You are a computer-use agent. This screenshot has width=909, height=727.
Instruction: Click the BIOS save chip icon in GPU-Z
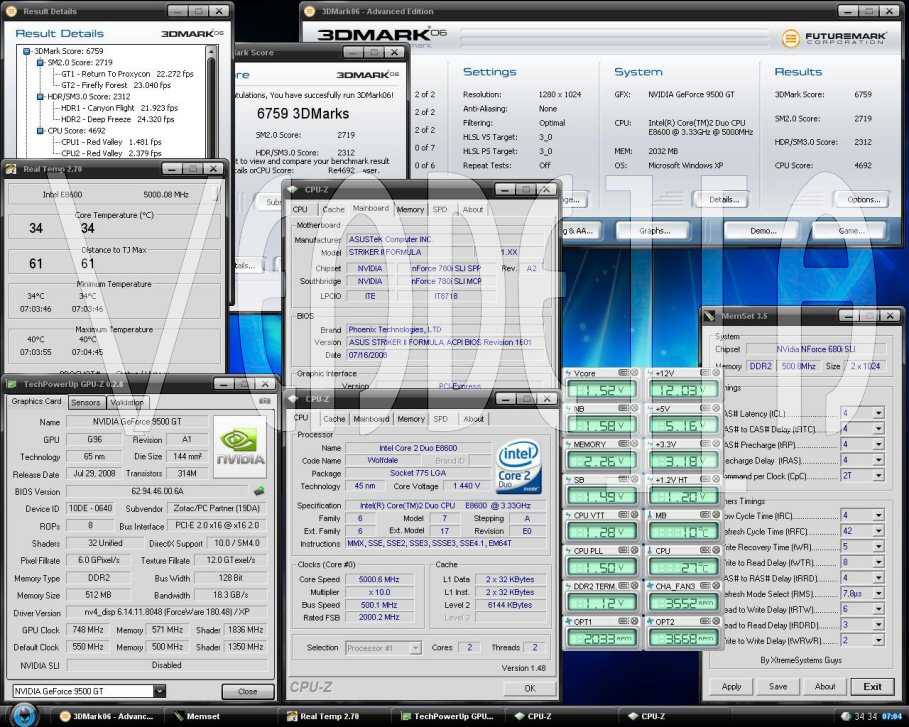(259, 491)
